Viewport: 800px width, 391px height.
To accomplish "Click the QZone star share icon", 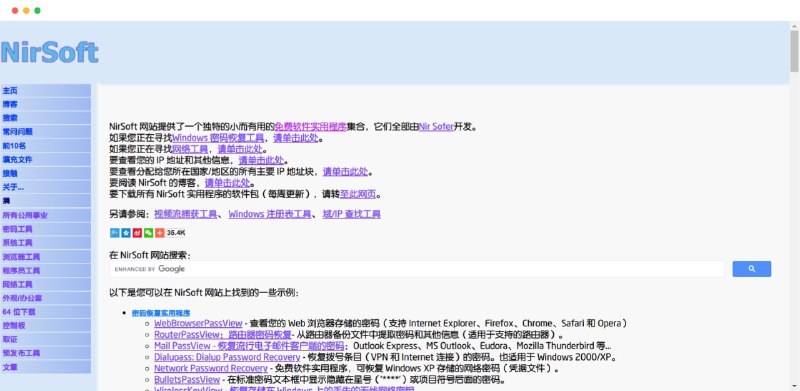I will [x=126, y=233].
